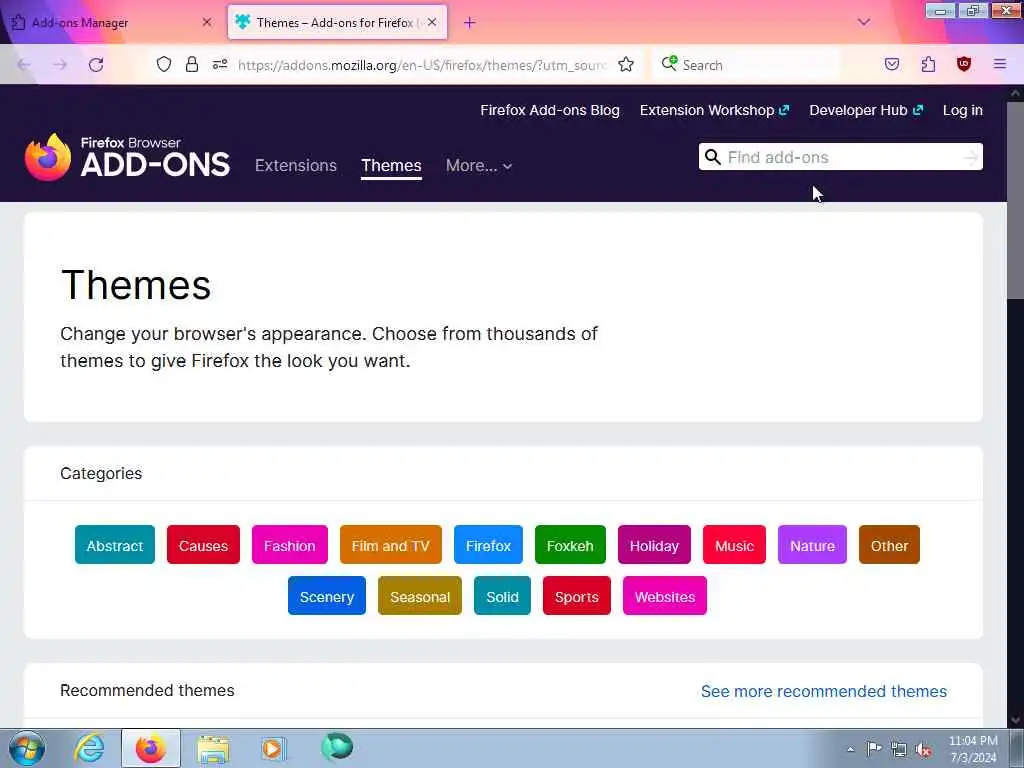
Task: Browse the Nature category
Action: 812,545
